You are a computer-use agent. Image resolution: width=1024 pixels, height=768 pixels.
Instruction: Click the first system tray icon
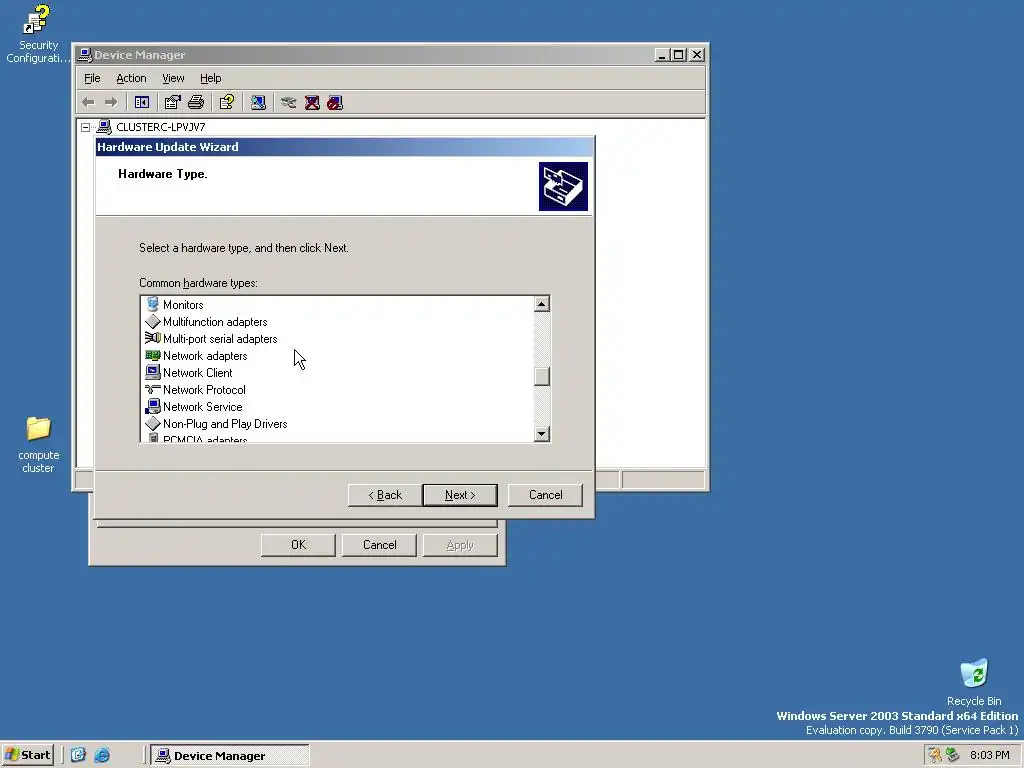coord(935,755)
